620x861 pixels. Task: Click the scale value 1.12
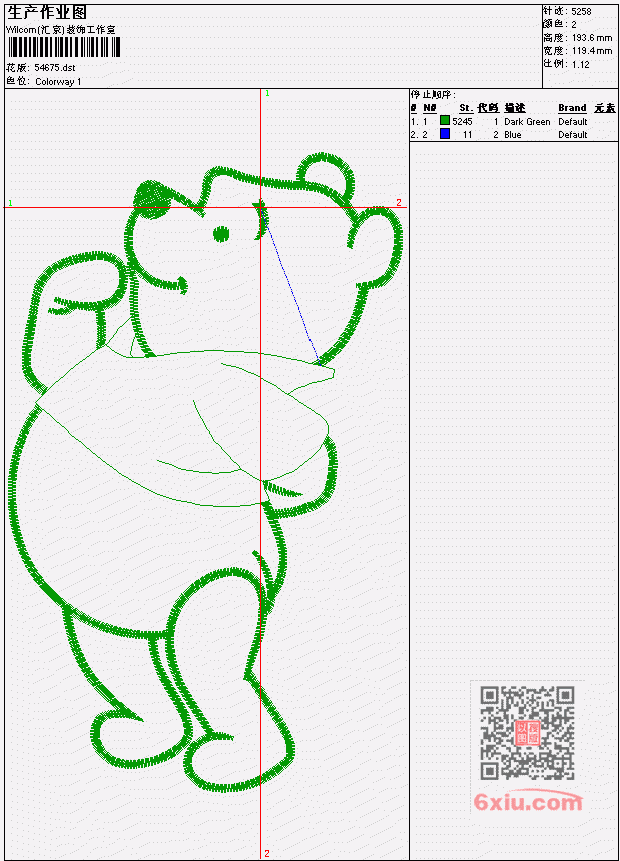[x=580, y=64]
